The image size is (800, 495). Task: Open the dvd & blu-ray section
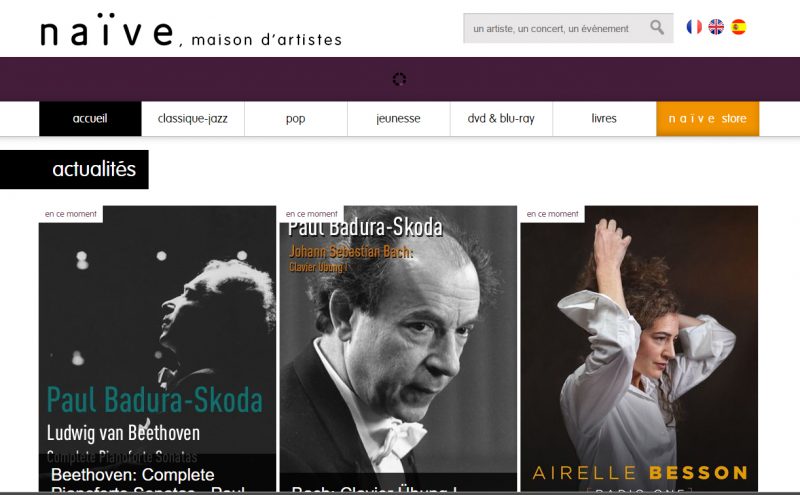pos(501,118)
